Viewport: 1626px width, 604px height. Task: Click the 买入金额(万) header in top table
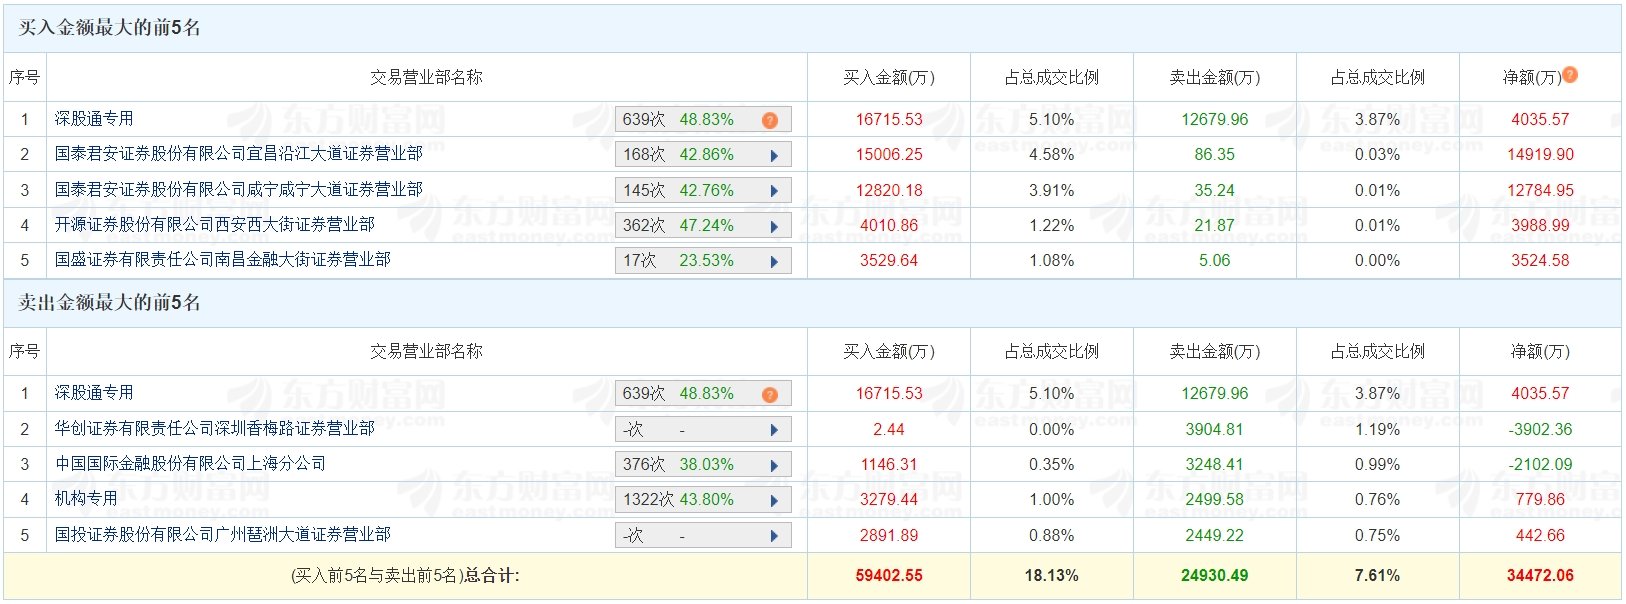coord(888,77)
